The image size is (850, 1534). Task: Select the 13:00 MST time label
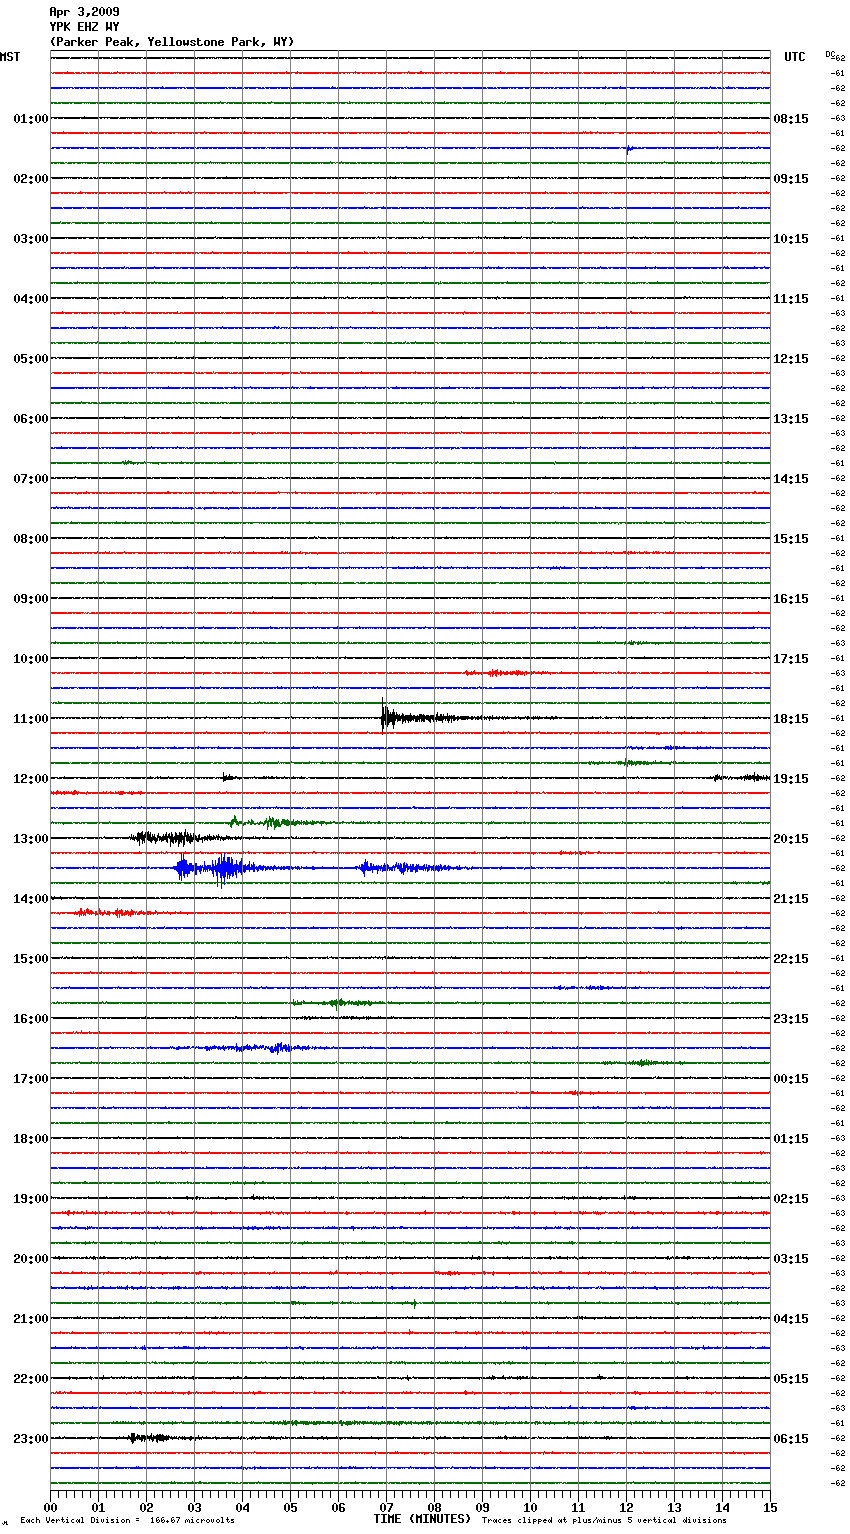[x=31, y=839]
